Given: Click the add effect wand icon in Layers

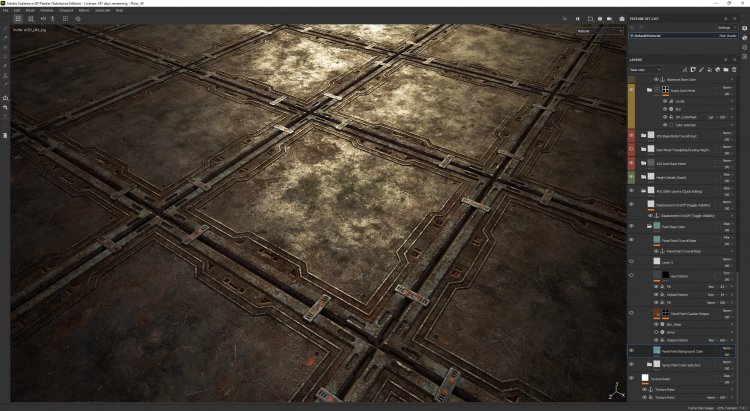Looking at the screenshot, I should pos(684,70).
